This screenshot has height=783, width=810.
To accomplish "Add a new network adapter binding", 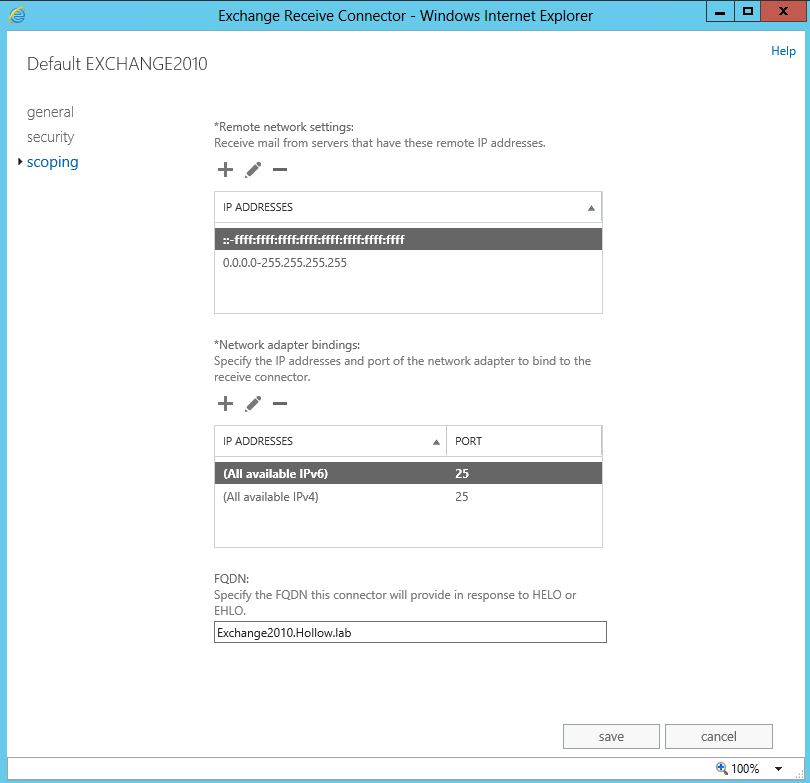I will click(x=225, y=404).
